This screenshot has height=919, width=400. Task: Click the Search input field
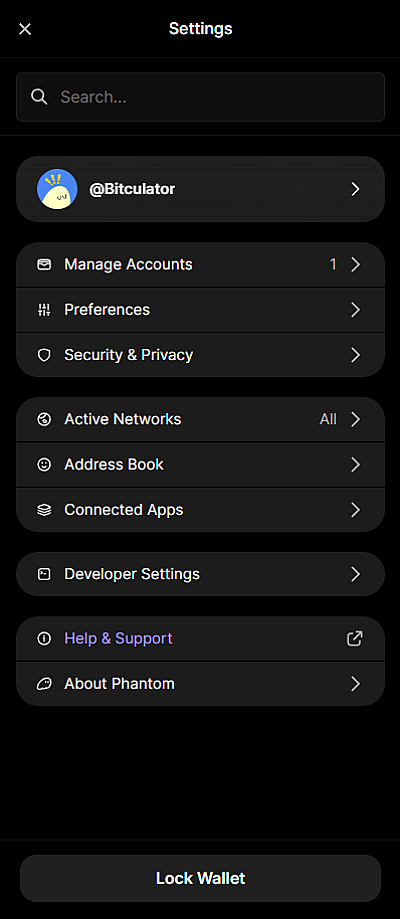point(200,97)
